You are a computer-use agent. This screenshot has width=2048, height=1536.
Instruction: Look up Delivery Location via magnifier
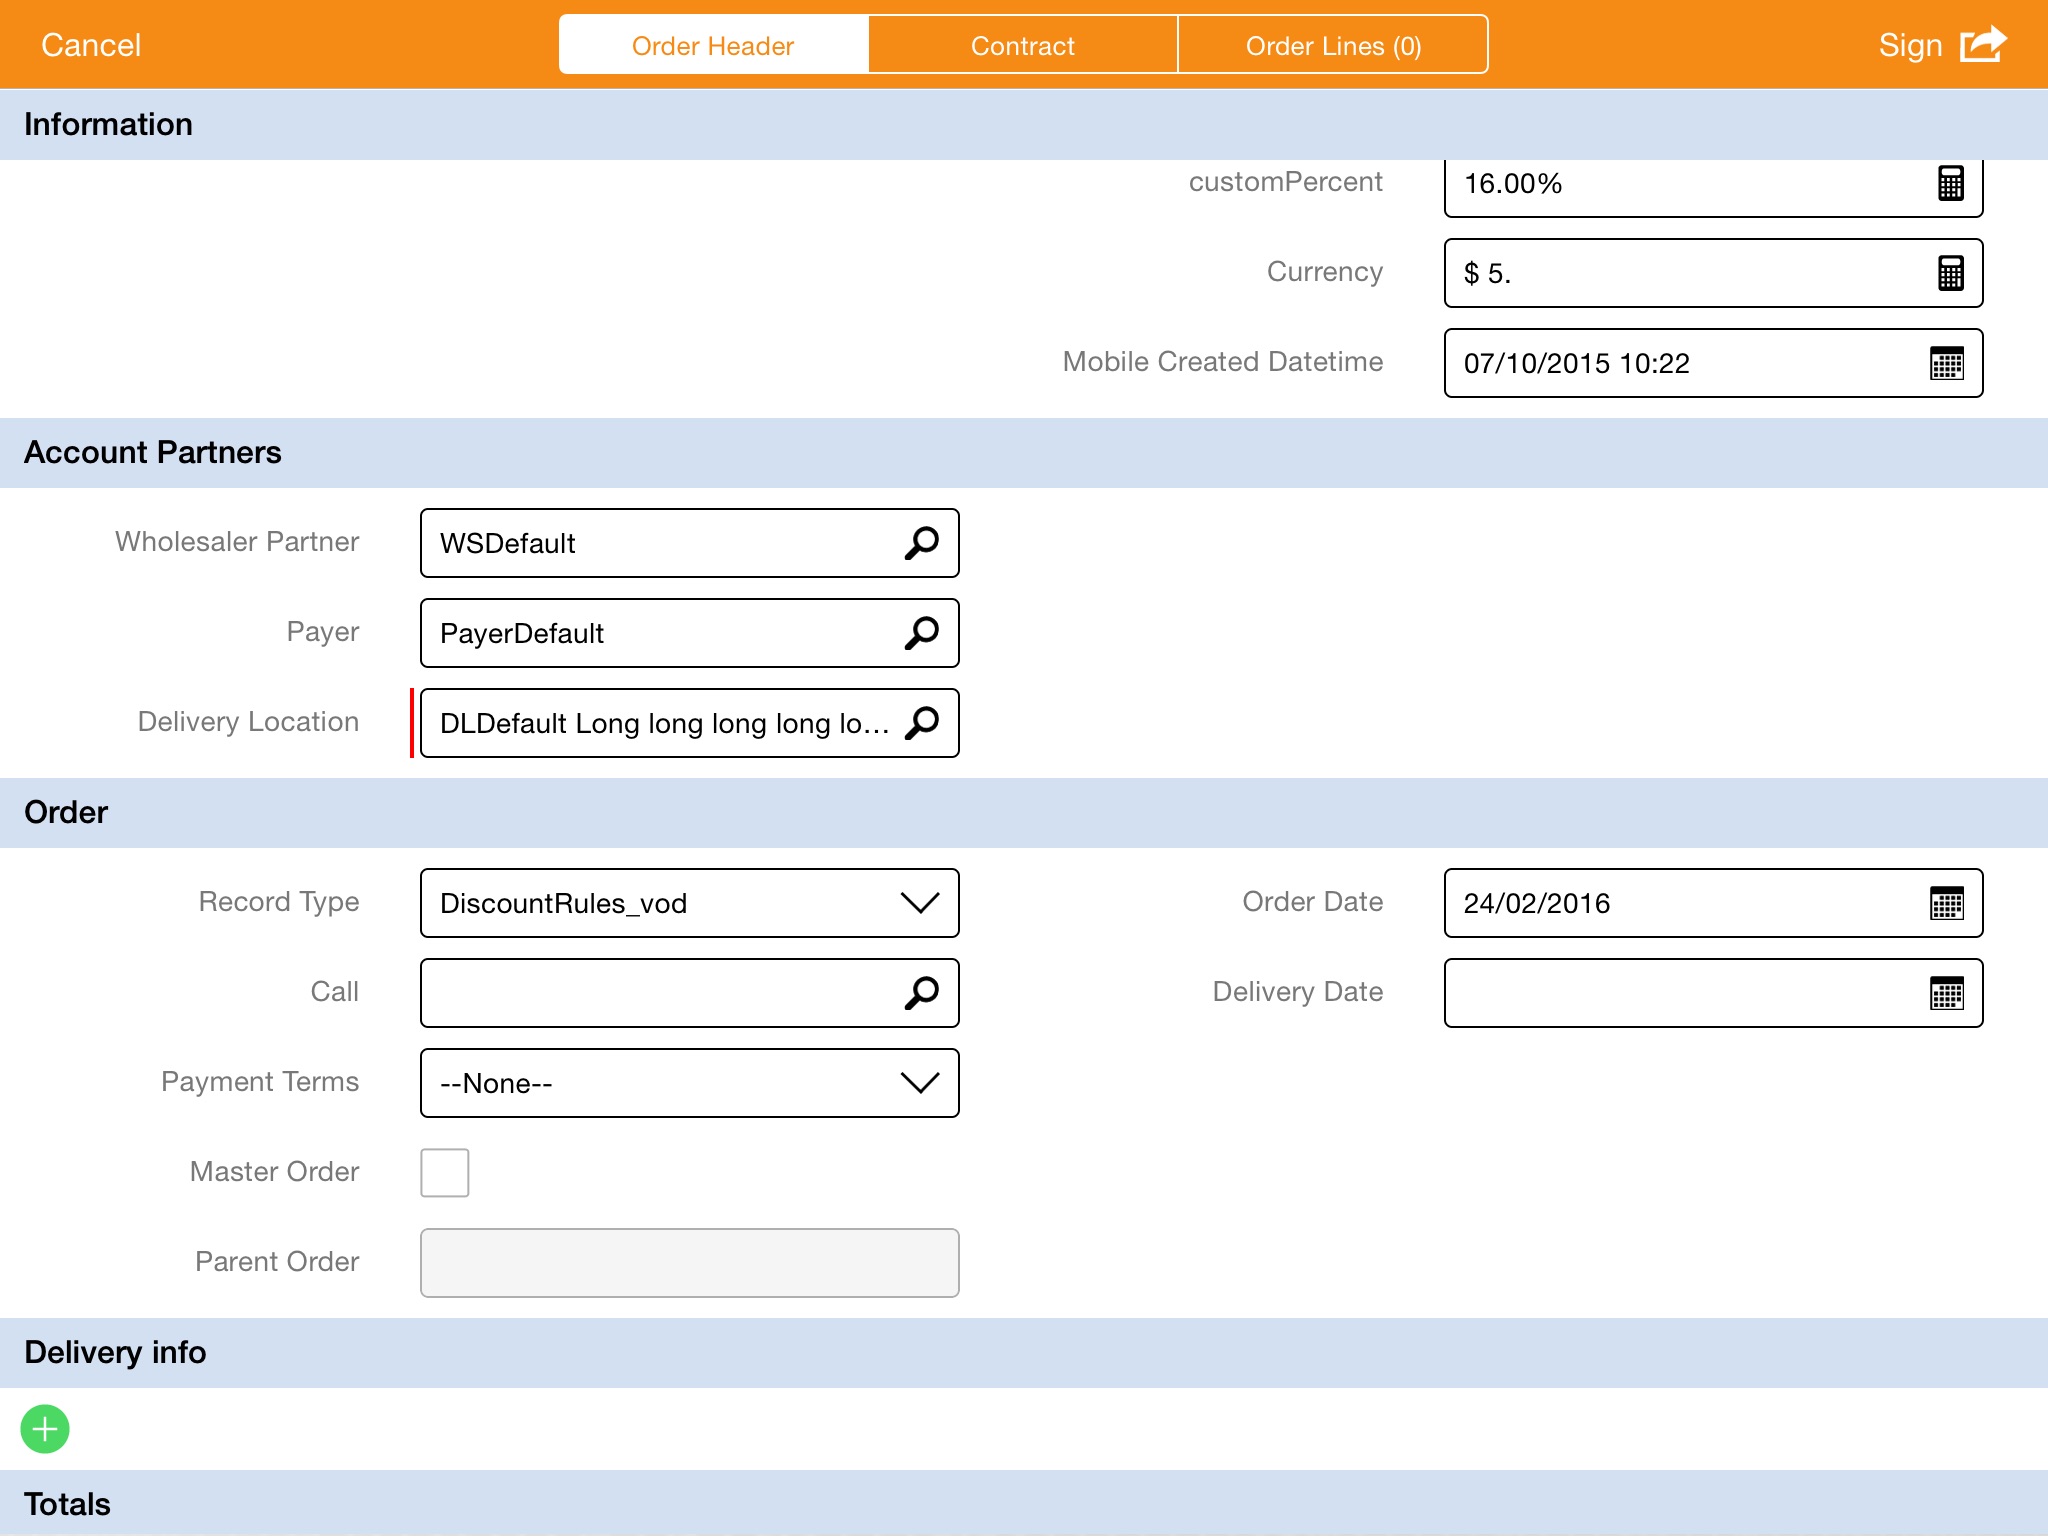click(921, 723)
